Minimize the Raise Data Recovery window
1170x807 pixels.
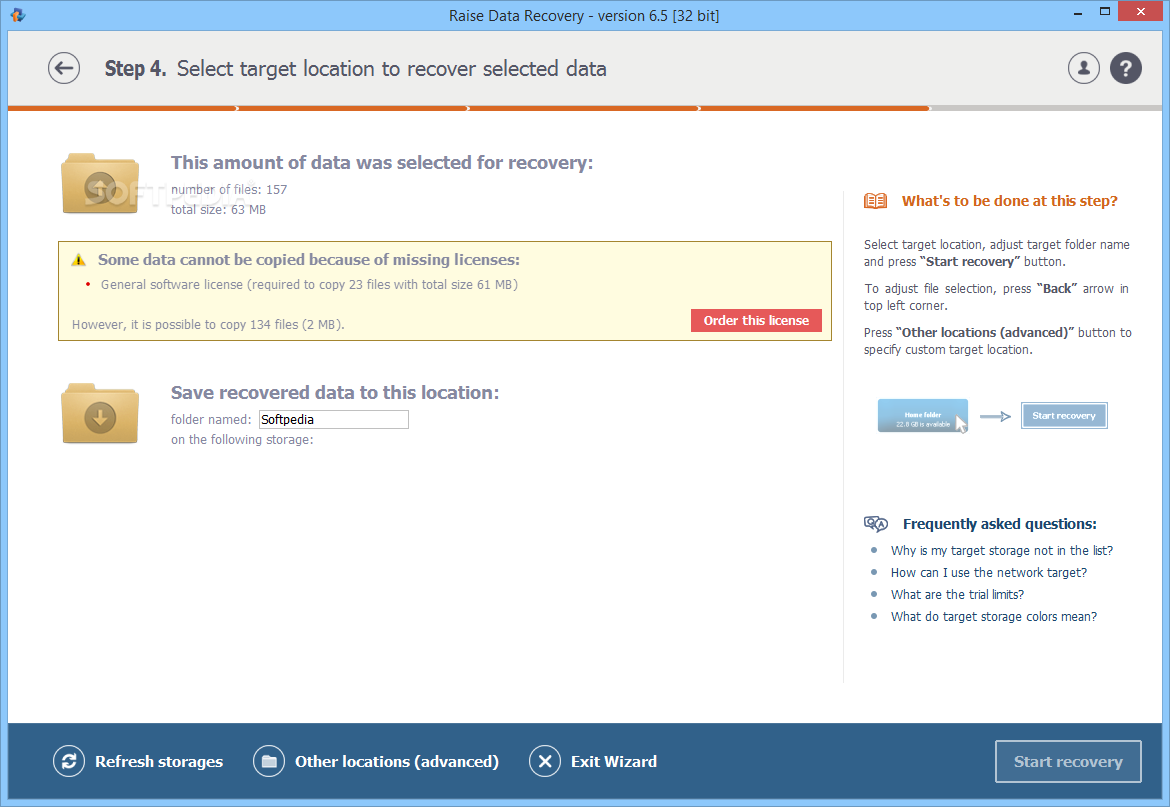[x=1078, y=13]
